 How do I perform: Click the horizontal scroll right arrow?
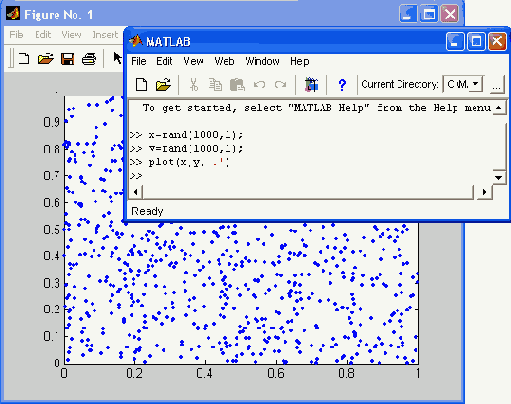[484, 192]
